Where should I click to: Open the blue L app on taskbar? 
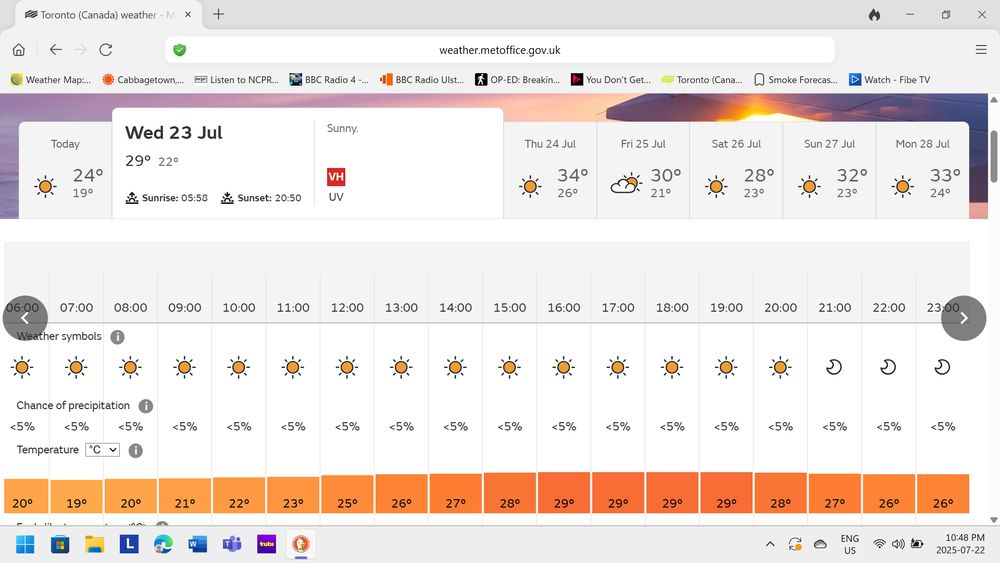(129, 544)
